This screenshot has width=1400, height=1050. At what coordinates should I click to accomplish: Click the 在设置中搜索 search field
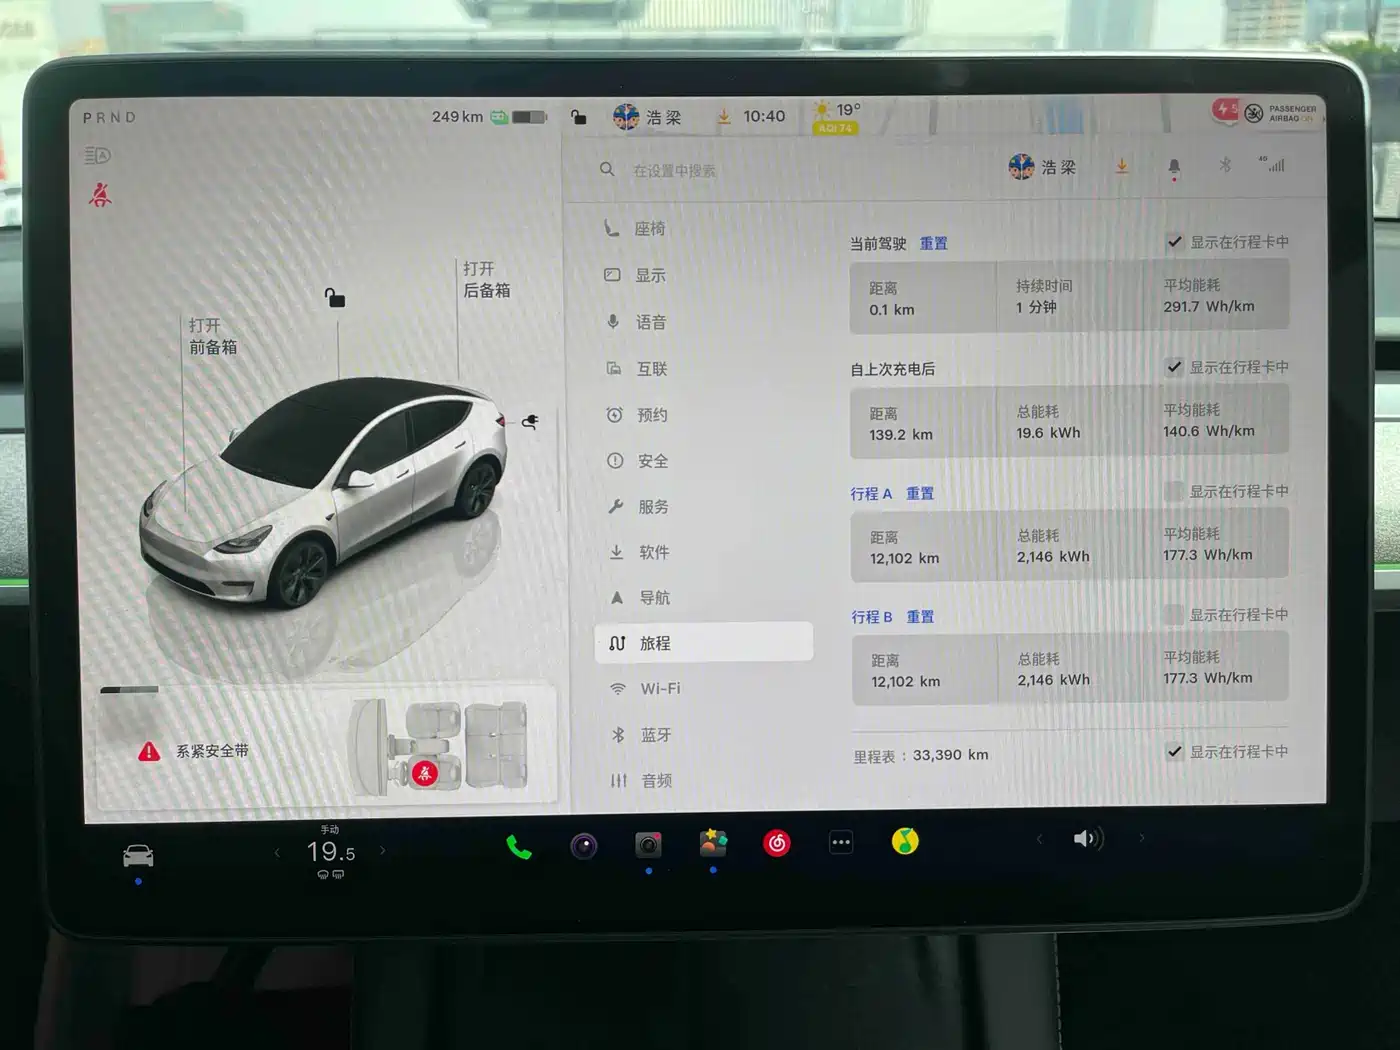click(700, 169)
